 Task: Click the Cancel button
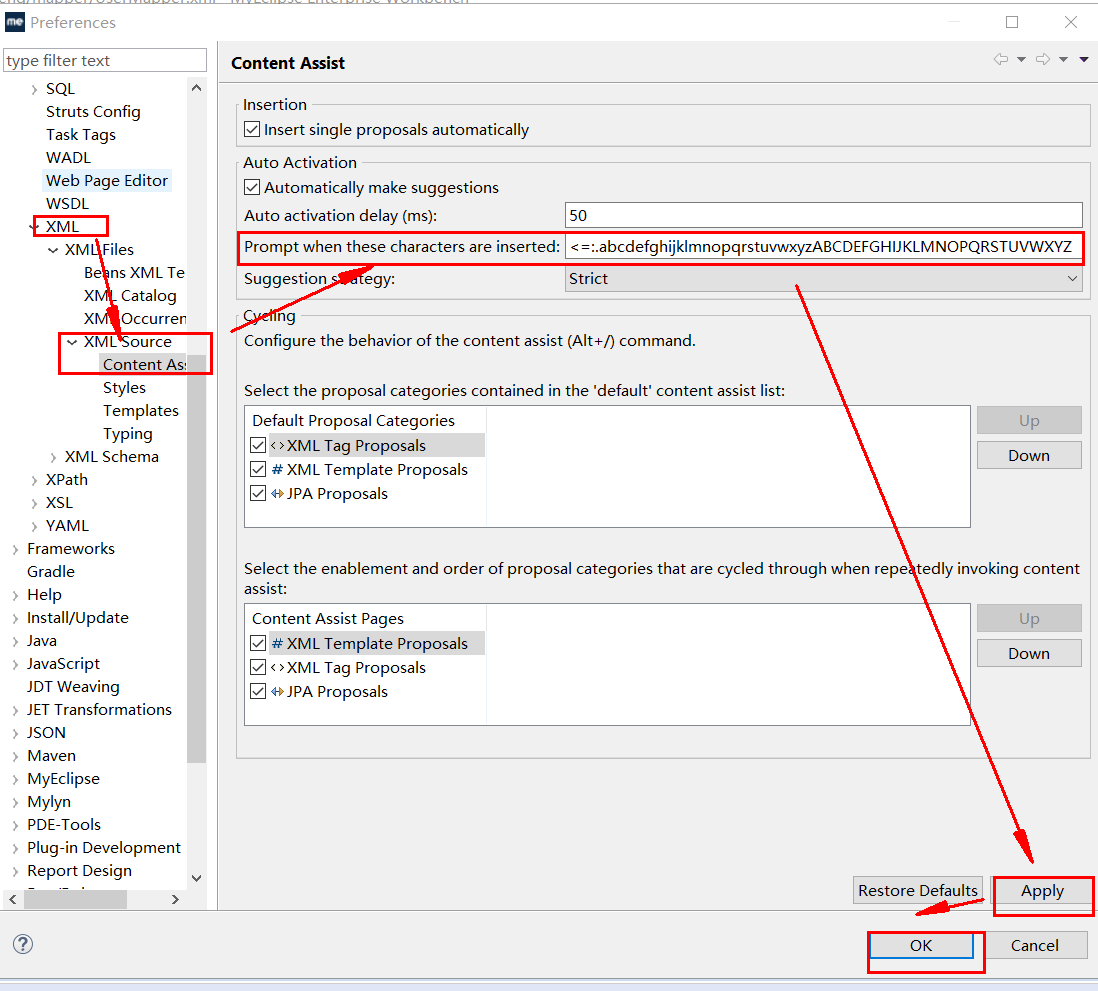point(1034,945)
